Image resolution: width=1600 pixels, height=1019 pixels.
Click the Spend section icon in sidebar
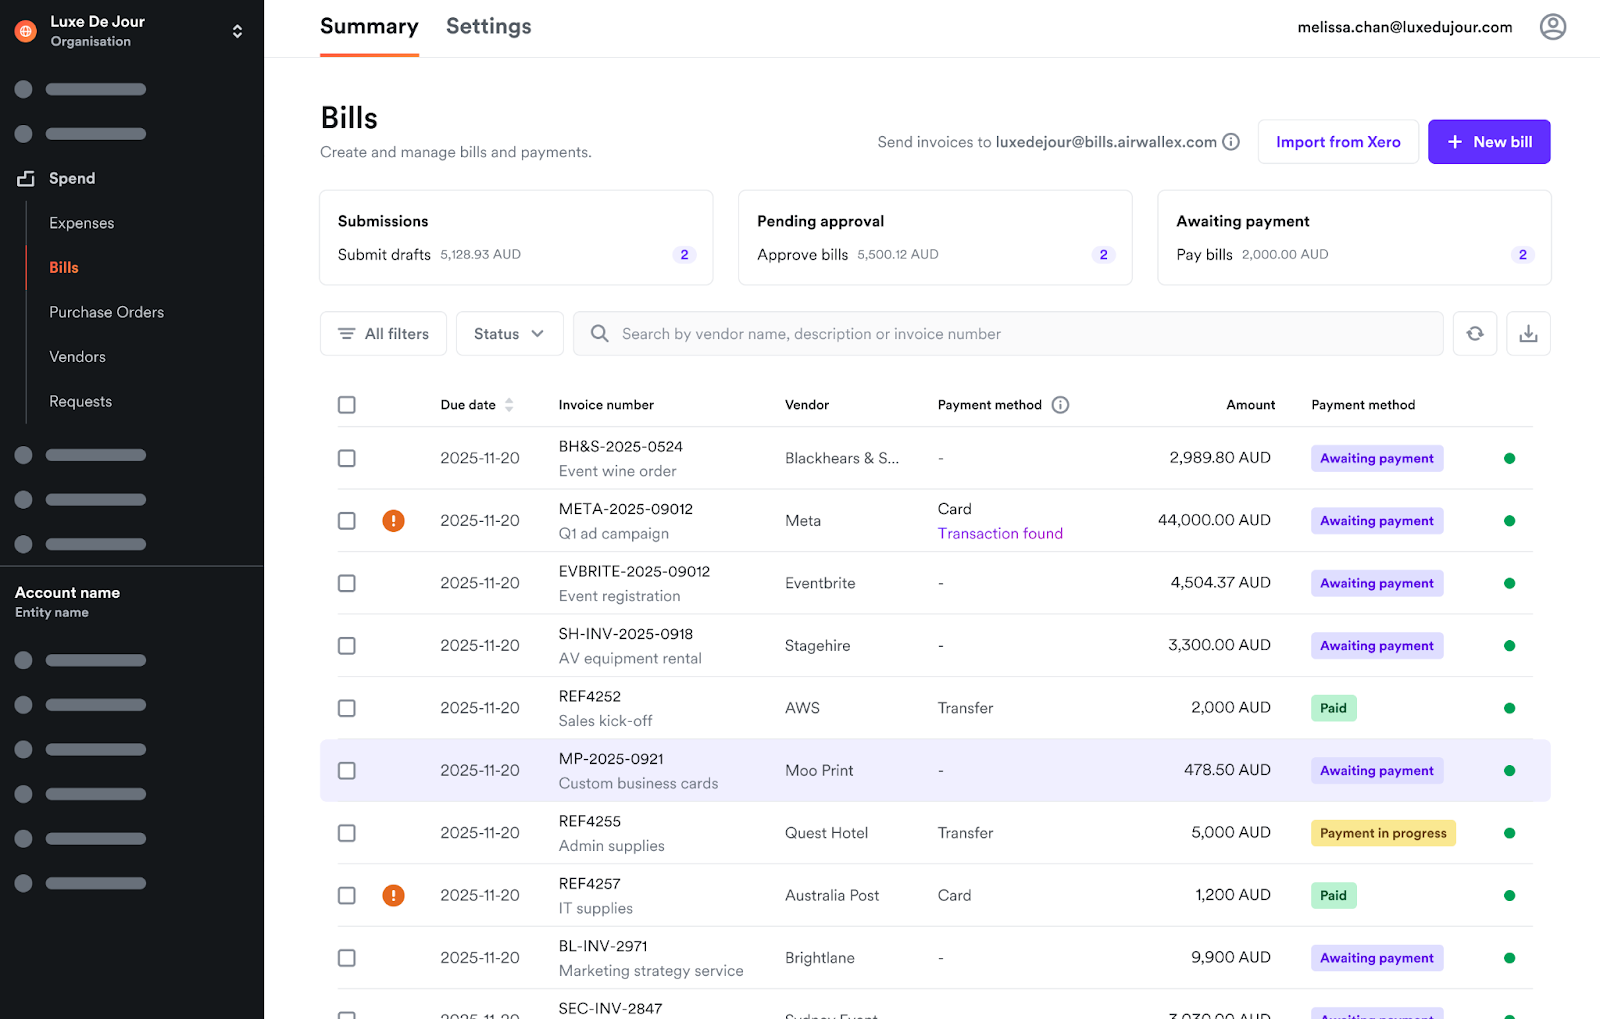point(26,179)
